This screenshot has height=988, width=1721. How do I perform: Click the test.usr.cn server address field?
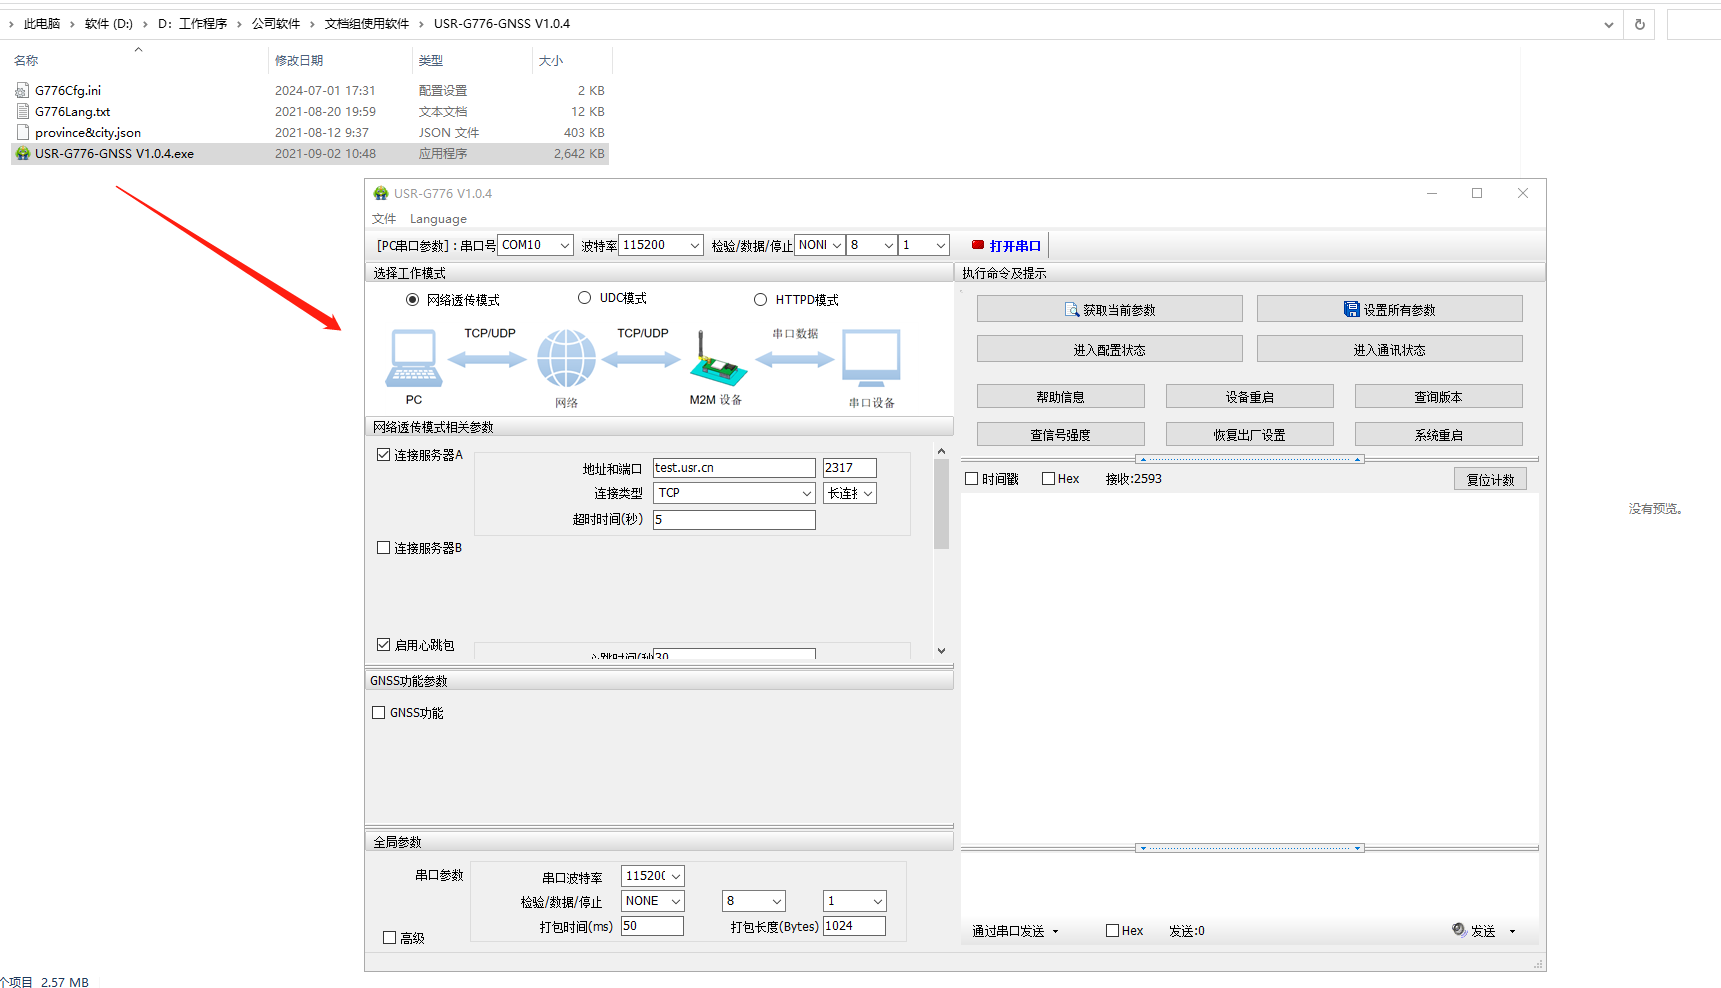733,468
